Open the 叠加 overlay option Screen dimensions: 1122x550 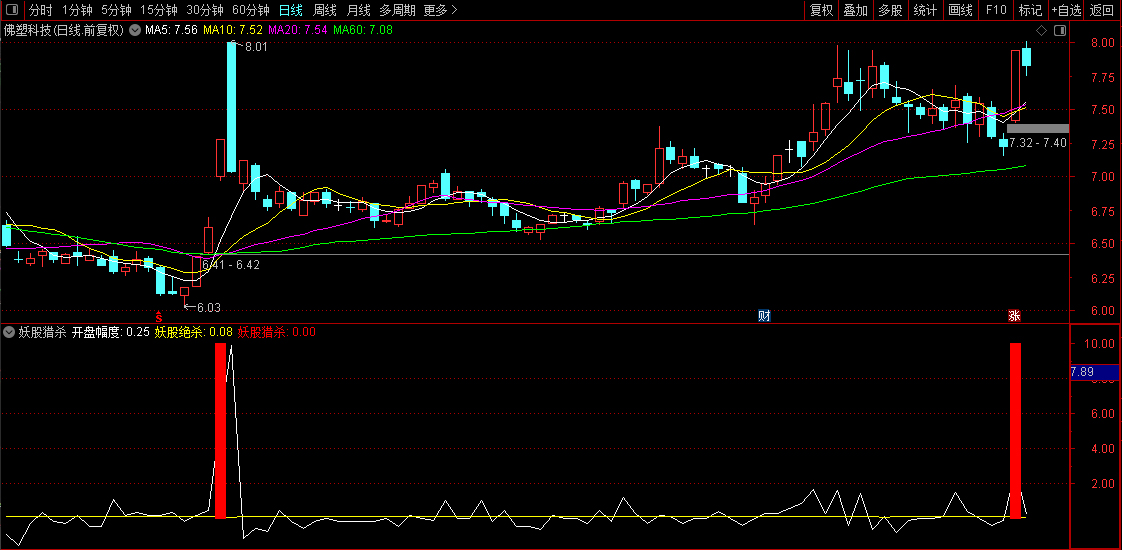855,10
